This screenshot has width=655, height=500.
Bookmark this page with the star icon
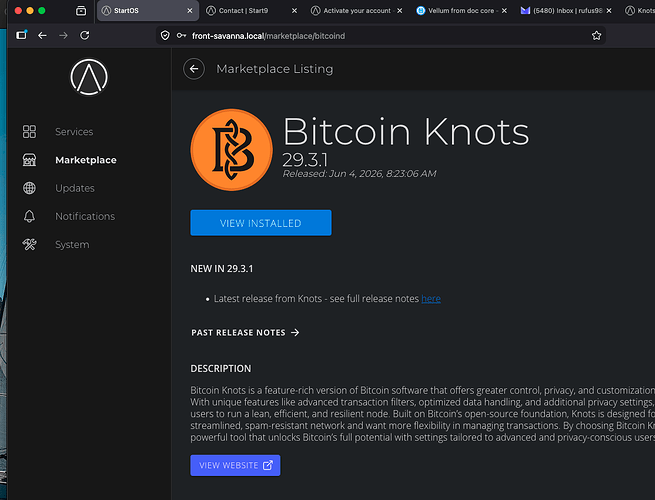tap(597, 36)
